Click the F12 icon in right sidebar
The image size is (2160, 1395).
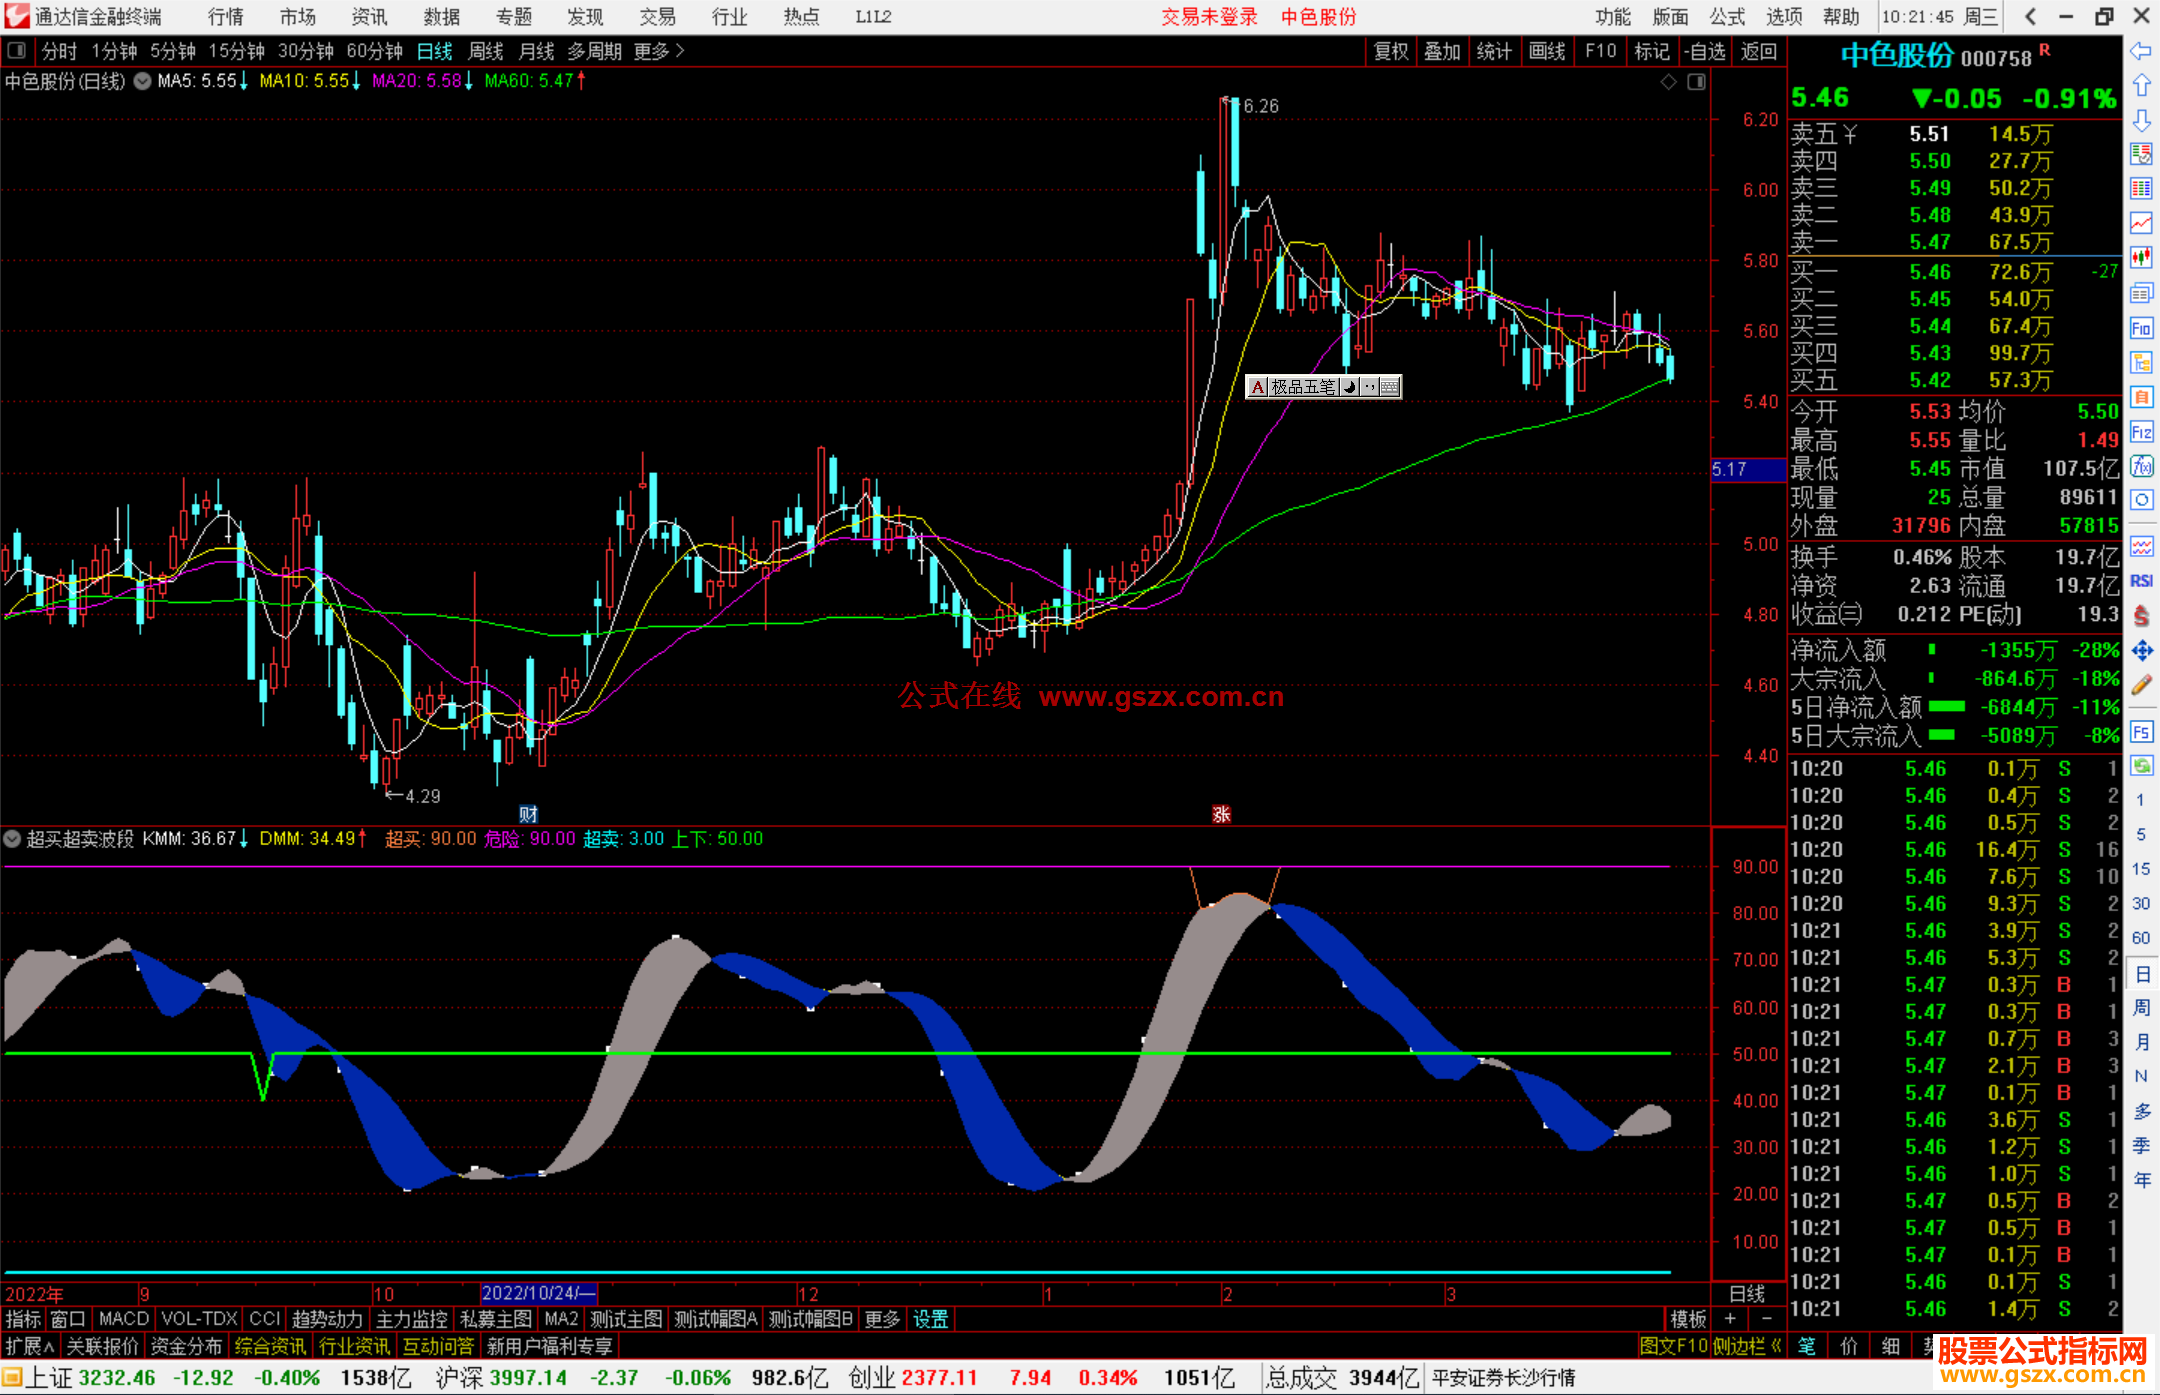tap(2141, 432)
